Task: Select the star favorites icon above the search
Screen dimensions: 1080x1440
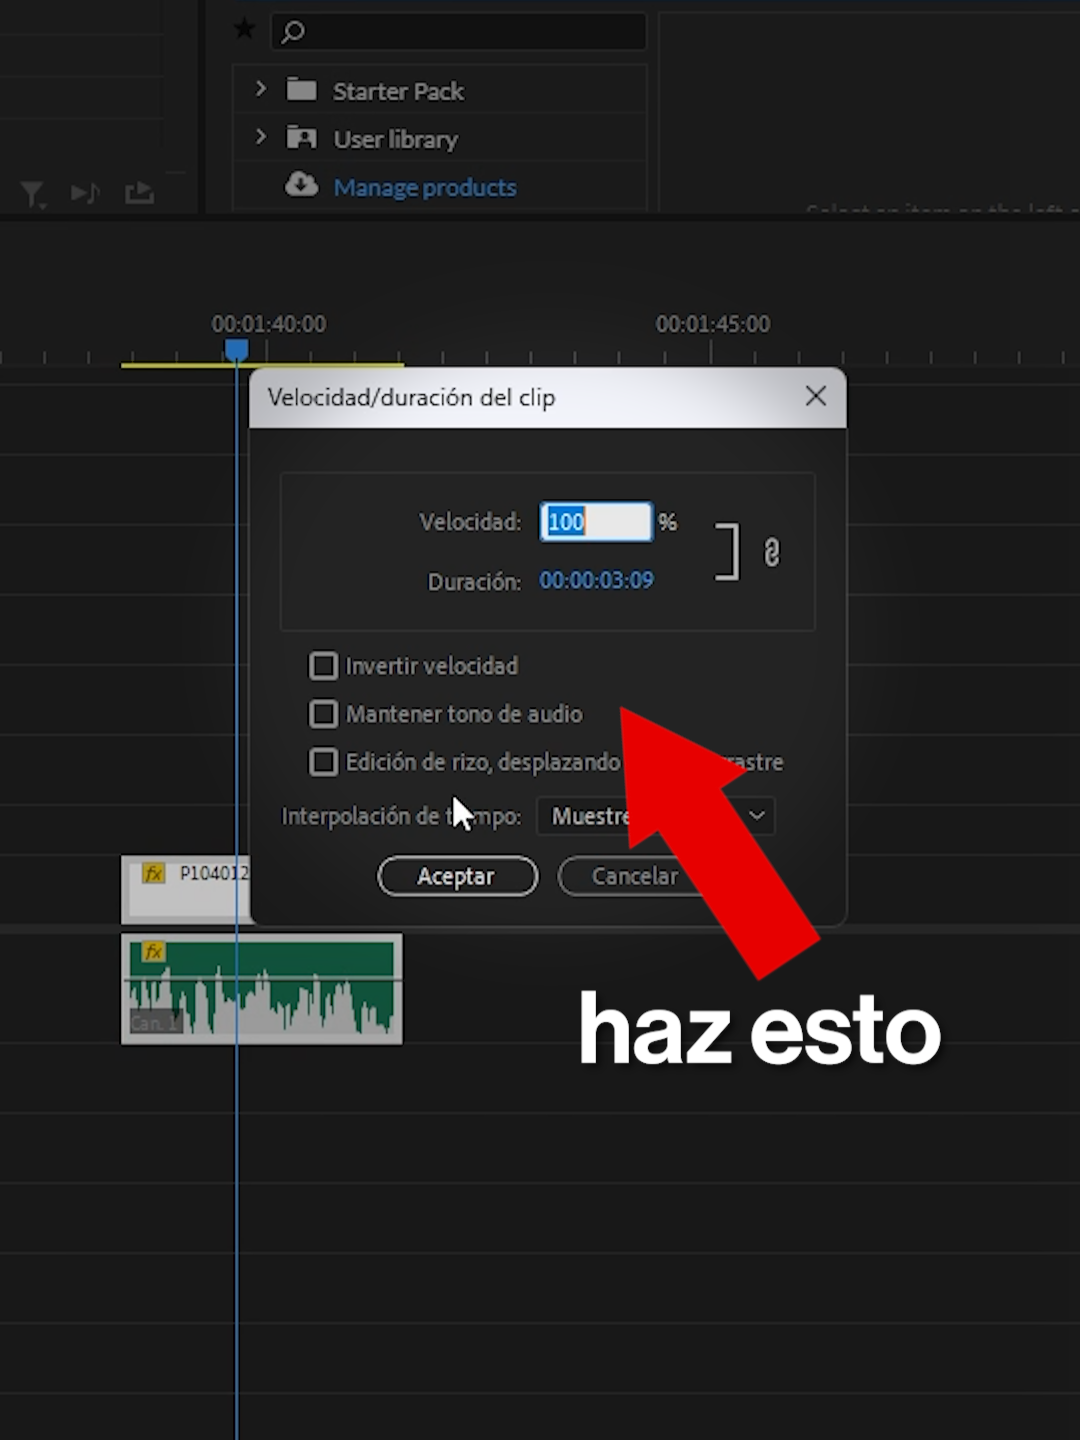Action: click(244, 29)
